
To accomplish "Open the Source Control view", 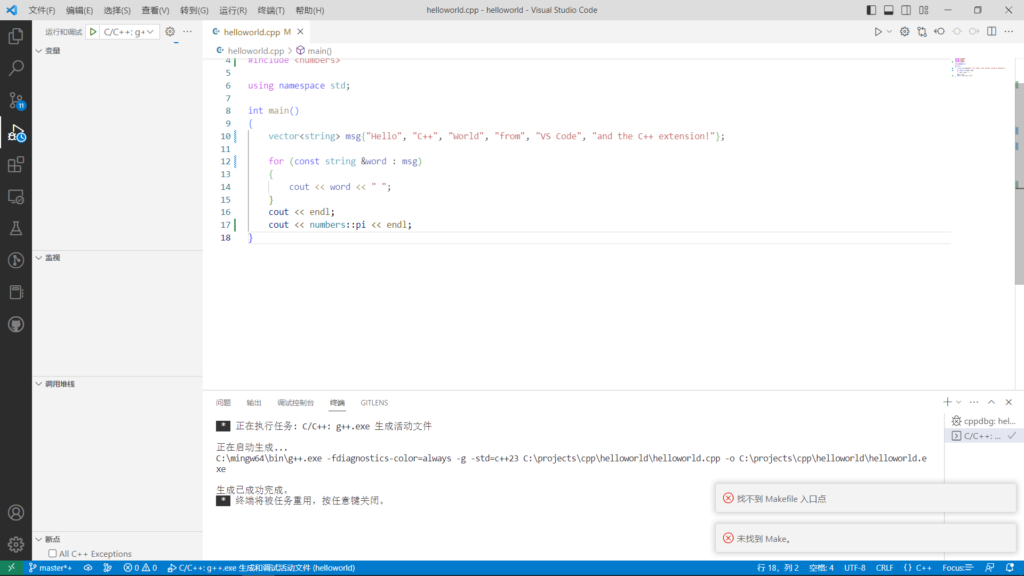I will 16,100.
